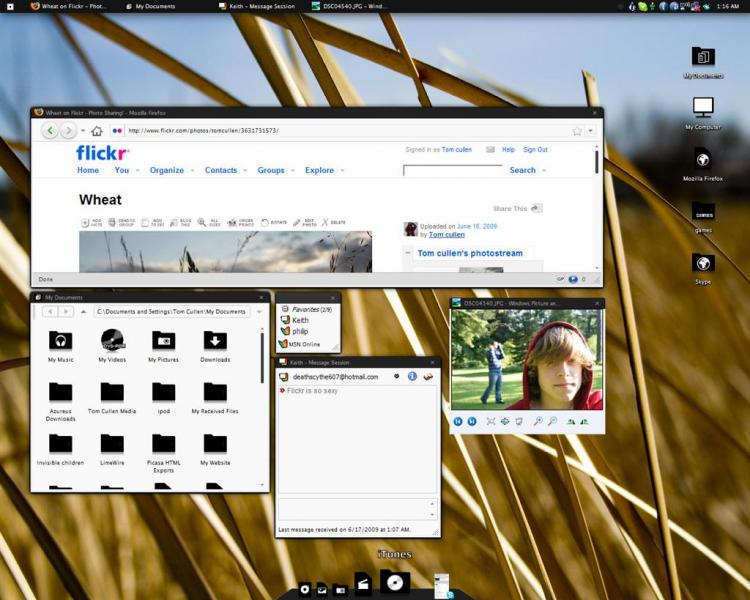Click Actual Size icon in Picture Viewer
The width and height of the screenshot is (750, 600).
[x=505, y=422]
